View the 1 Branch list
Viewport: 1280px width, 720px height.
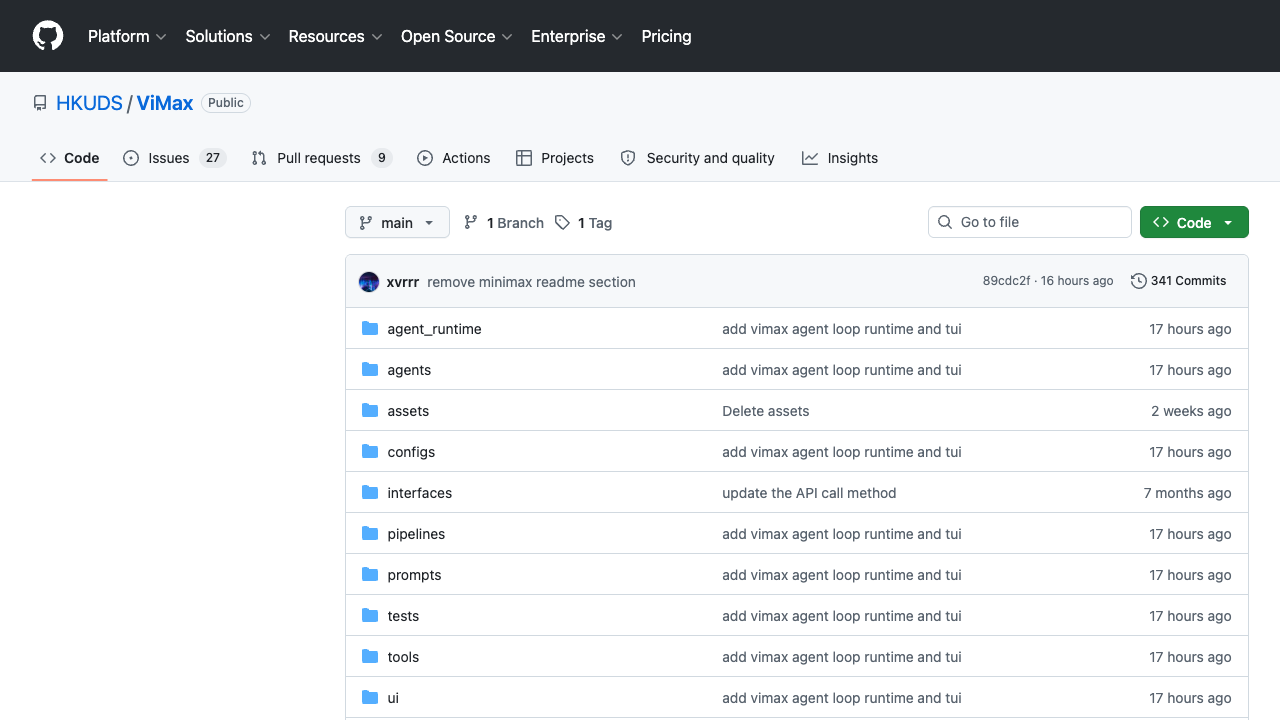504,222
